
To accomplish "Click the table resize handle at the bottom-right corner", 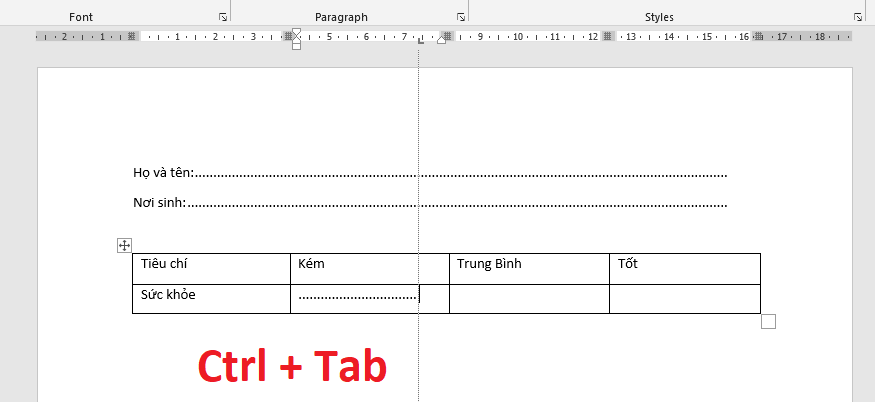I will (768, 321).
